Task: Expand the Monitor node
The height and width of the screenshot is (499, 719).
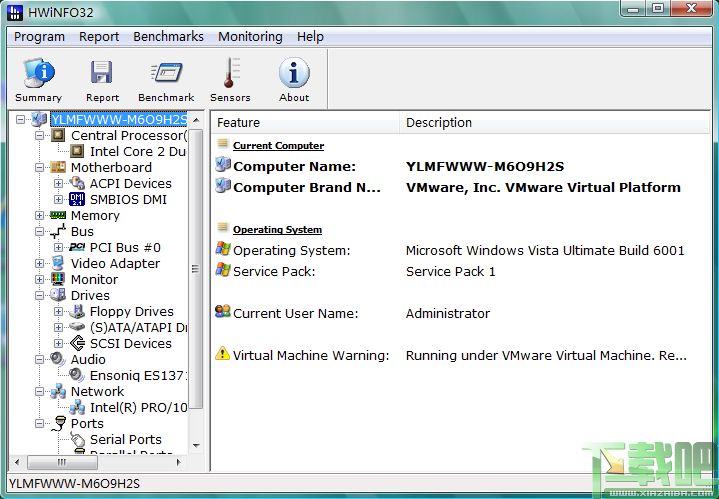Action: [x=39, y=280]
